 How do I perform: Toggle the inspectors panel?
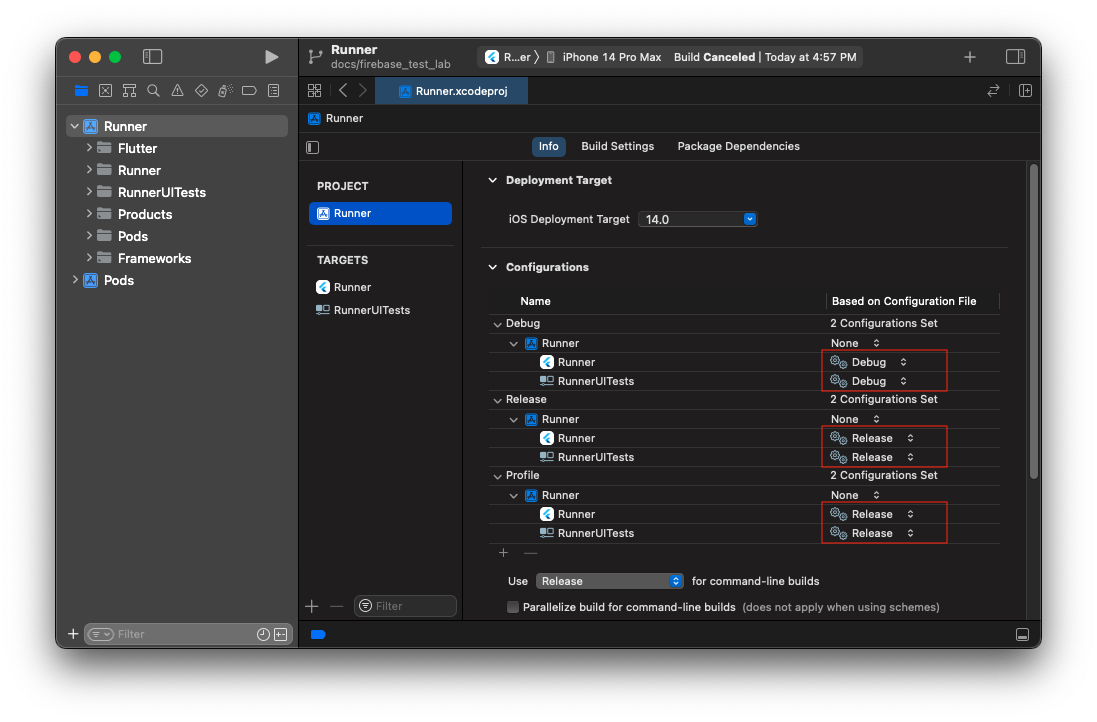pos(1015,57)
